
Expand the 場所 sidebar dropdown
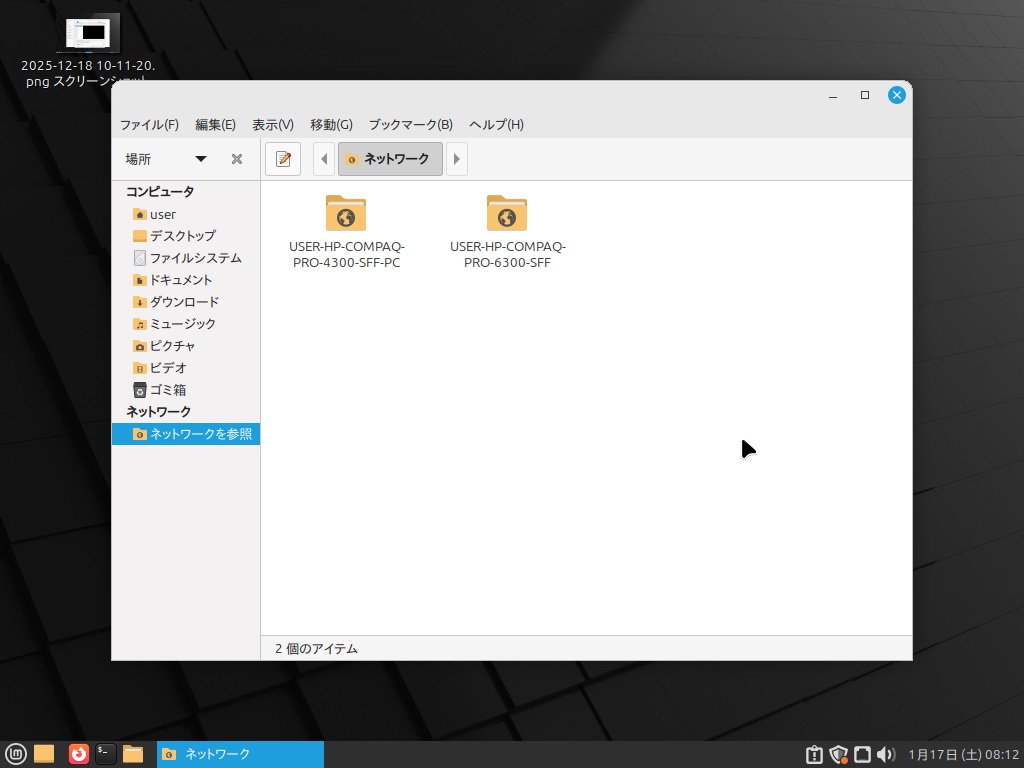point(200,159)
